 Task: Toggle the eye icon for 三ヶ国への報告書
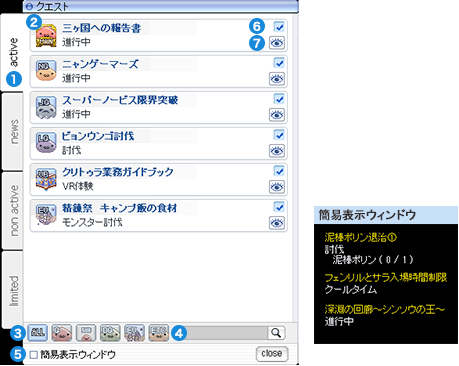click(277, 43)
